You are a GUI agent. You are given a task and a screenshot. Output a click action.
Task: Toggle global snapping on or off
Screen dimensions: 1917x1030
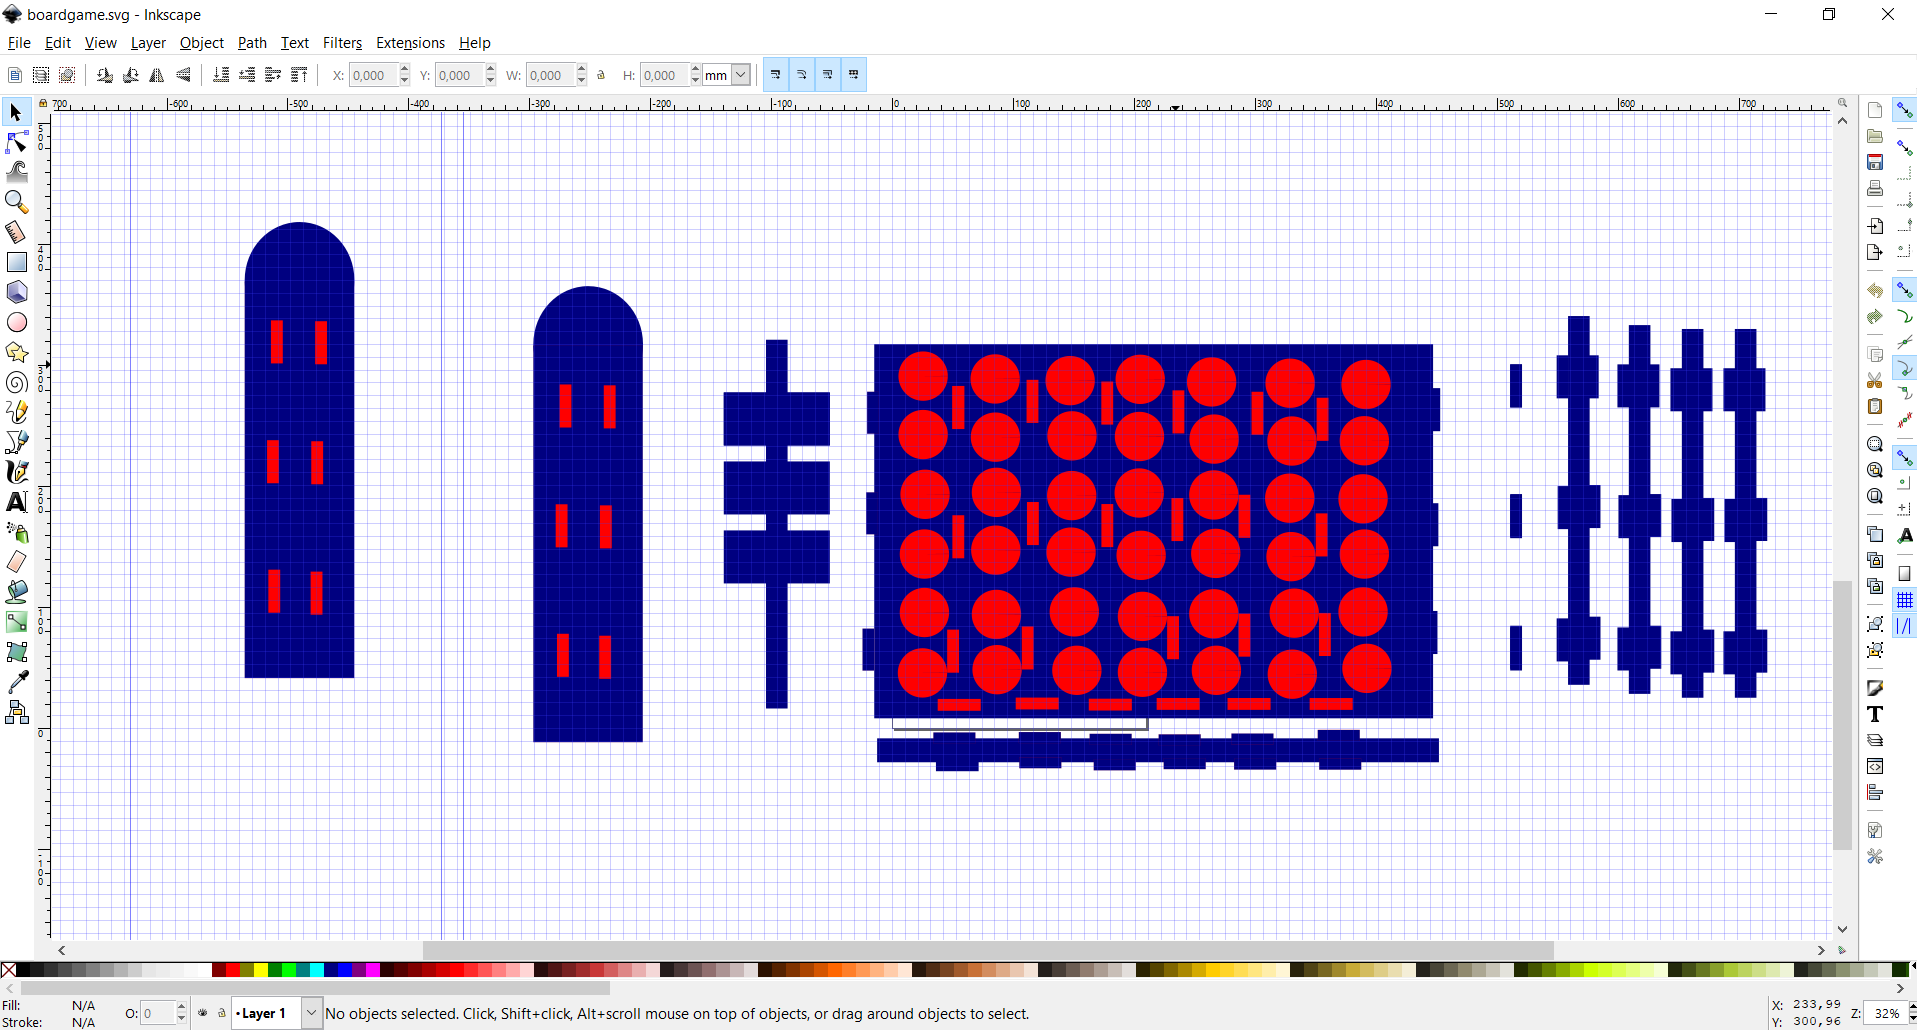(x=1905, y=110)
